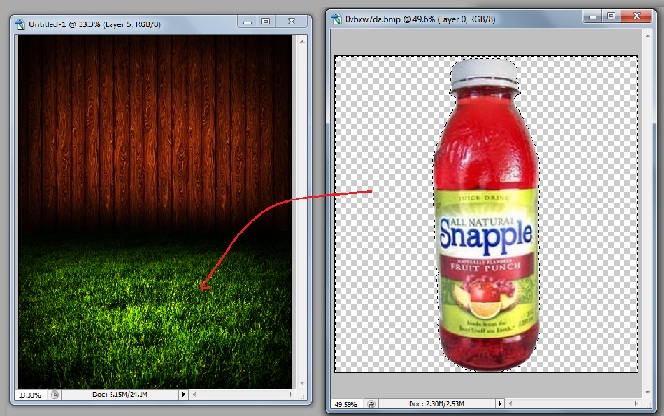Click the vertical scroll up arrow in the dz.bmp window
664x416 pixels.
(648, 37)
